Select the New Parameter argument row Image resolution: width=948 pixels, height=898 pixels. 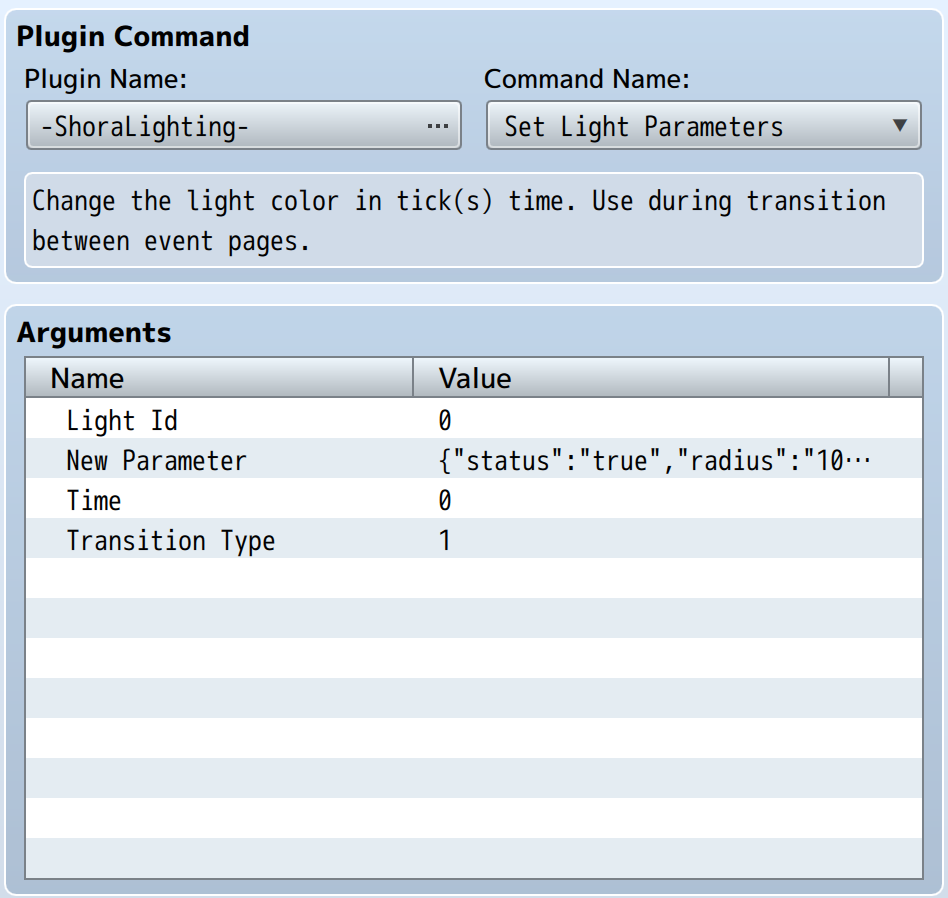[474, 458]
